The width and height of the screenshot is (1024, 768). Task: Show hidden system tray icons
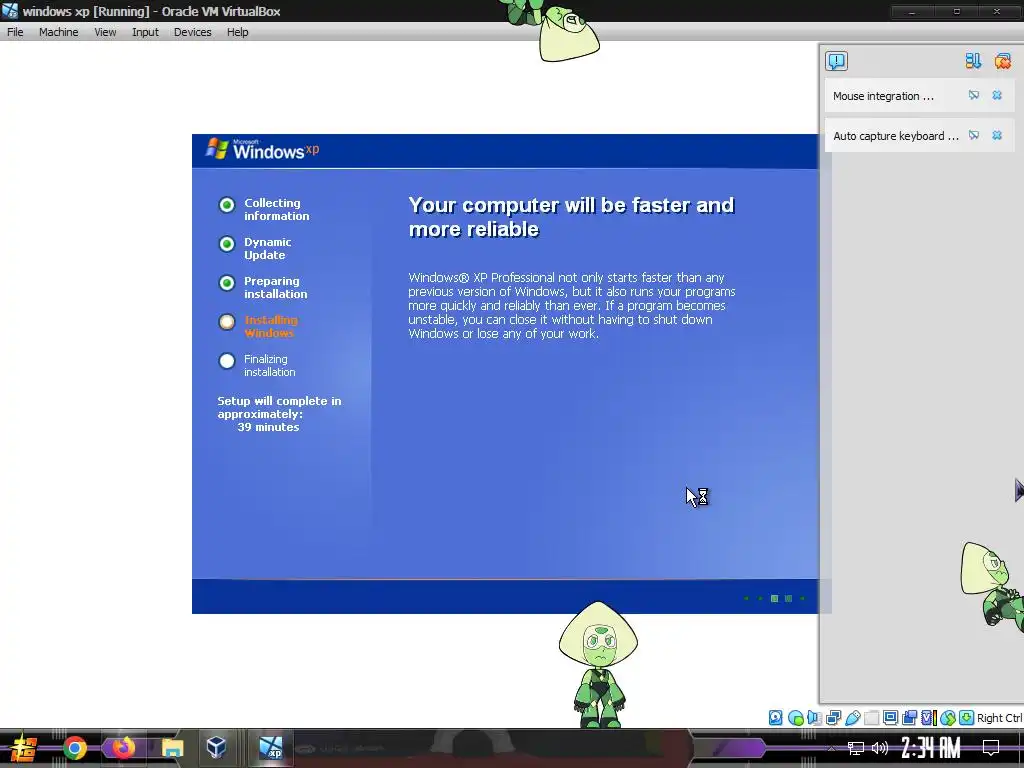[x=831, y=748]
